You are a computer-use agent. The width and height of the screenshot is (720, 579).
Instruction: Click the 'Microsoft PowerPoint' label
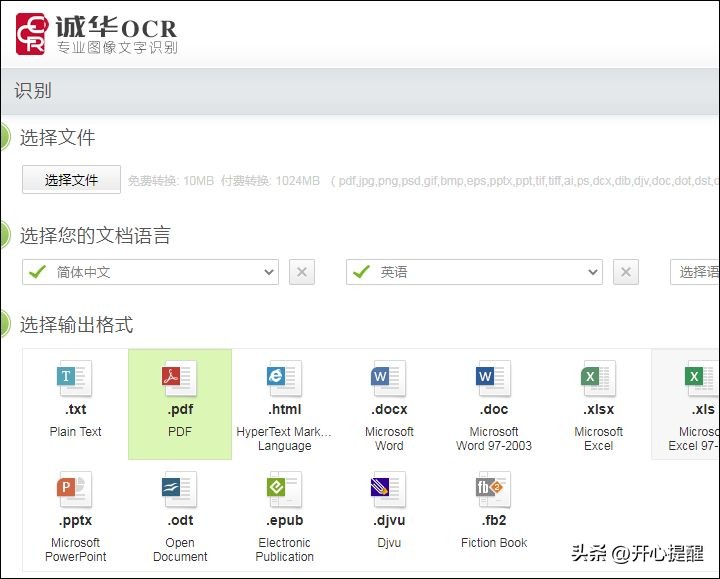75,550
